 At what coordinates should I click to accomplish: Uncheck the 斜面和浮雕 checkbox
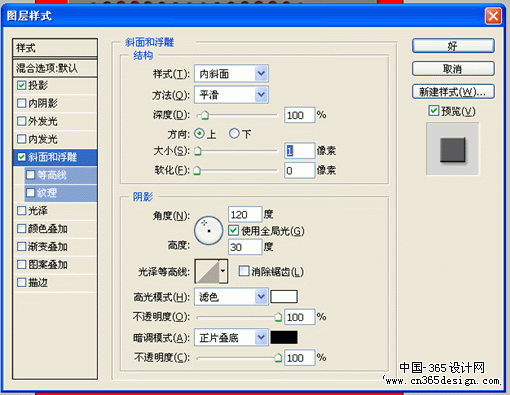[21, 157]
